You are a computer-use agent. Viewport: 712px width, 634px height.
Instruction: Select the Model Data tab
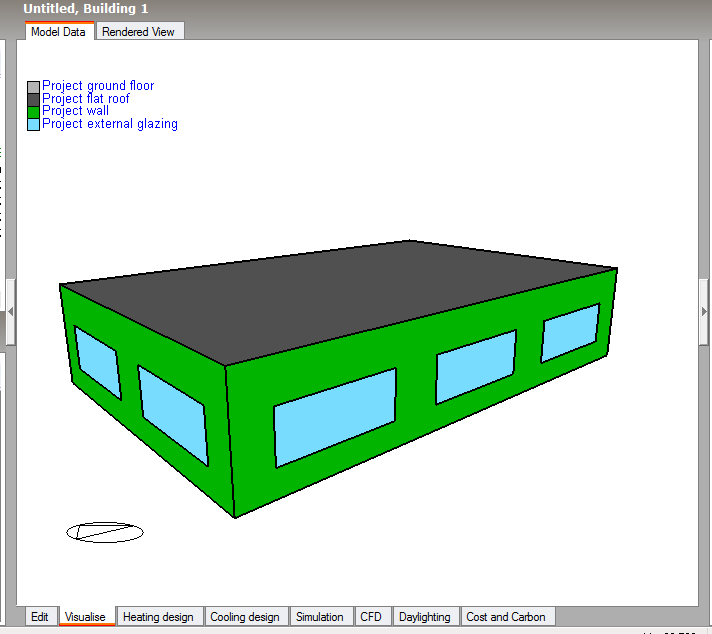click(x=59, y=31)
